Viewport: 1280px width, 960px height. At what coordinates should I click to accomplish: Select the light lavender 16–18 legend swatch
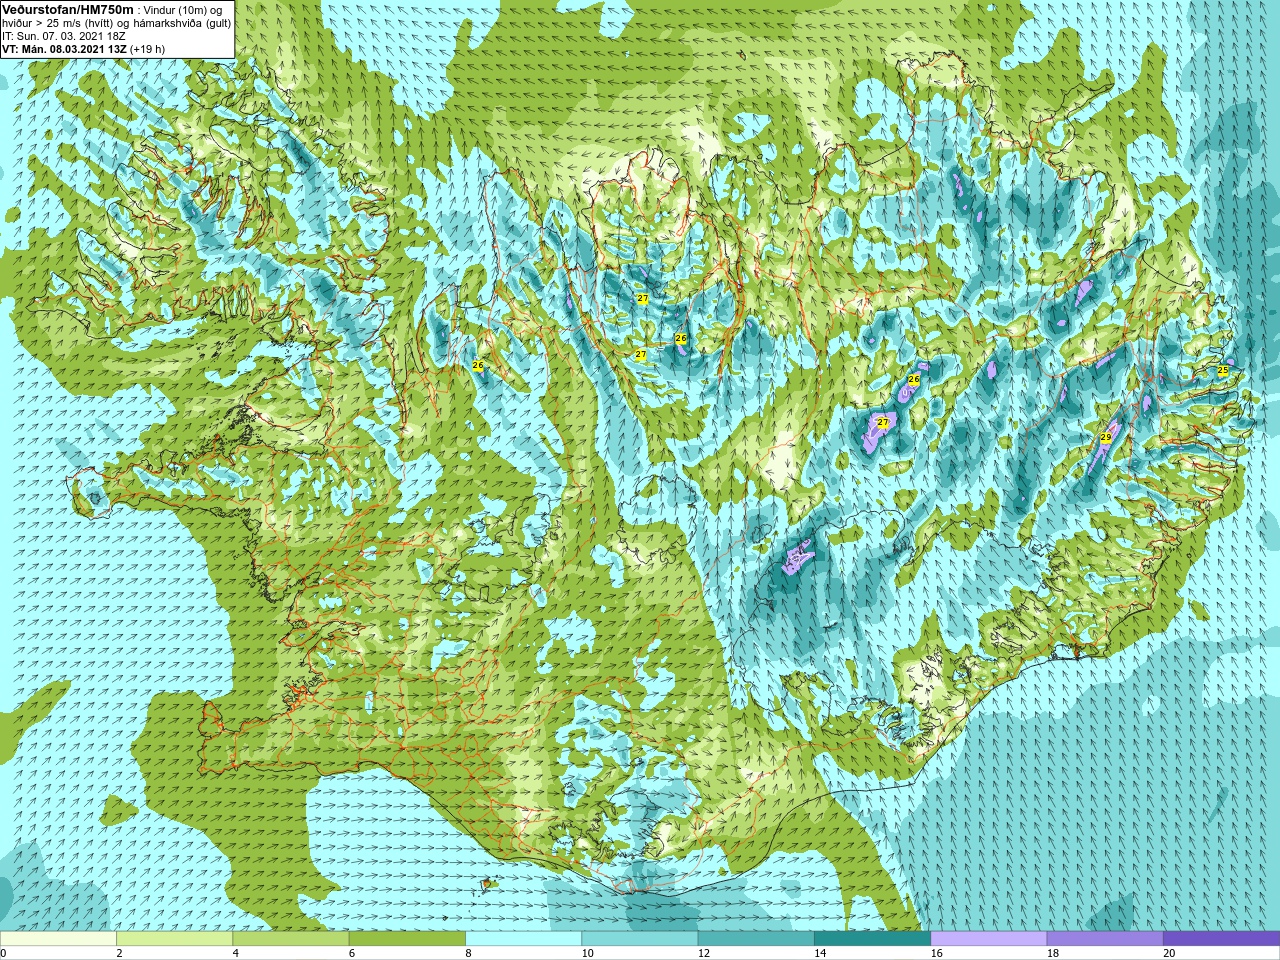tap(988, 939)
